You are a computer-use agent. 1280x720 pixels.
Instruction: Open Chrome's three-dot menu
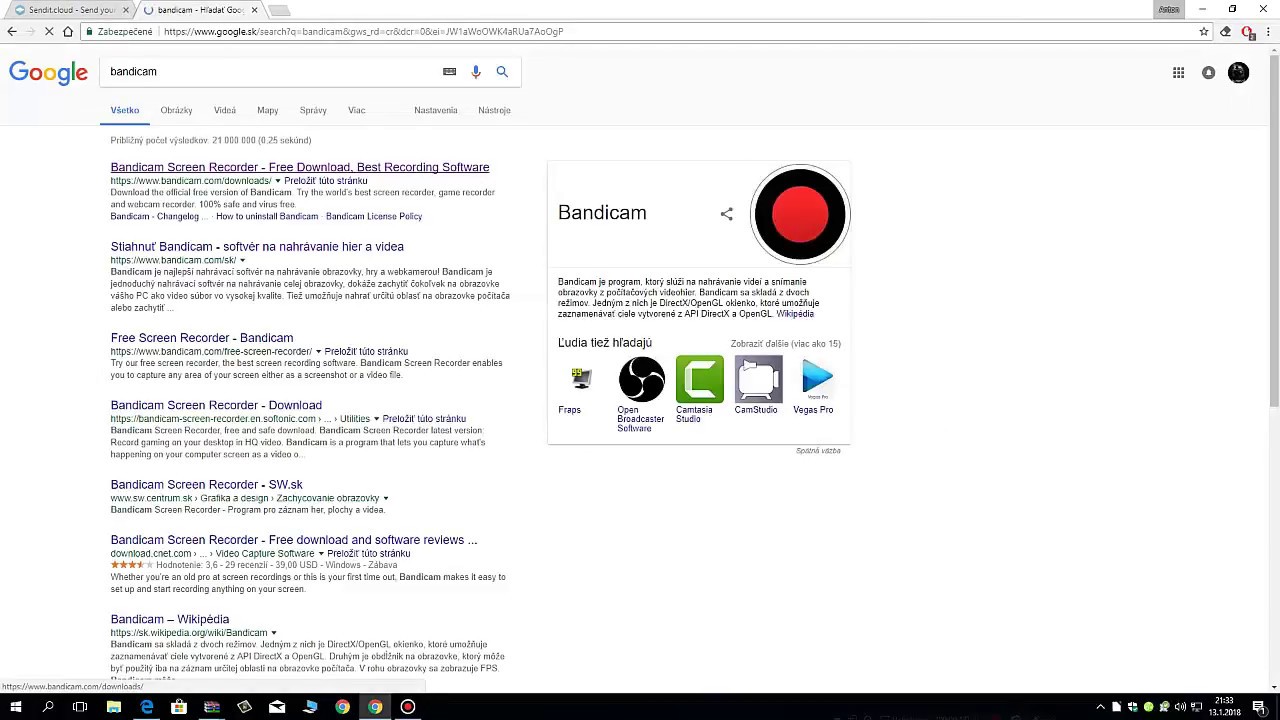[x=1266, y=32]
